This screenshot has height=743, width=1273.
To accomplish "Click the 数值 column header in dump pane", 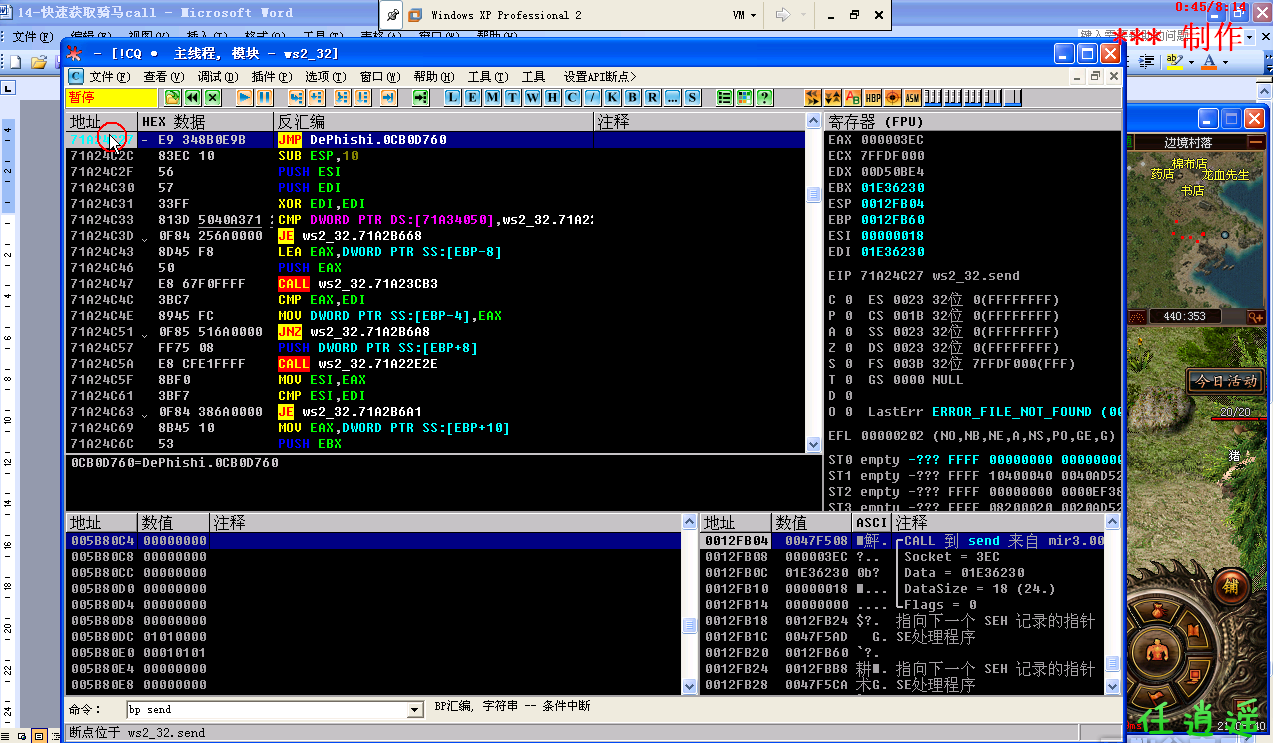I will click(x=174, y=523).
